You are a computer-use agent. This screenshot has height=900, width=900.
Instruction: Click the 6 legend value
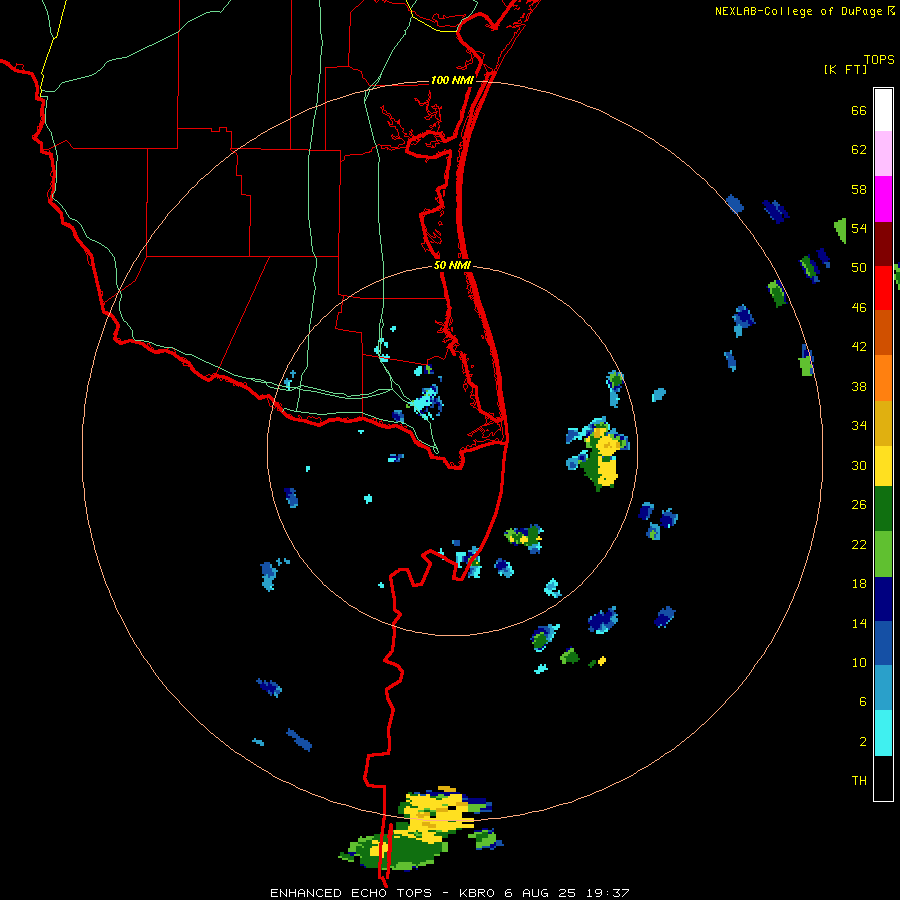click(863, 702)
